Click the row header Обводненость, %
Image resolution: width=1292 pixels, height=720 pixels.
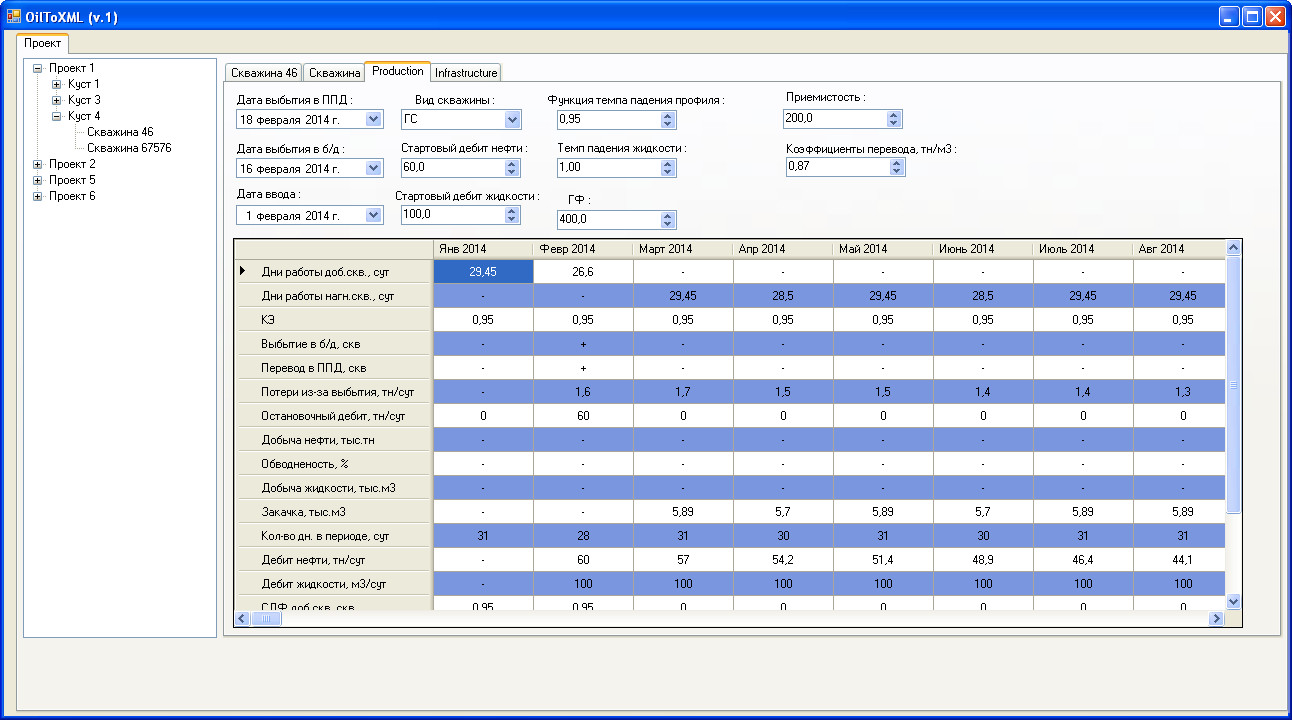click(x=333, y=463)
